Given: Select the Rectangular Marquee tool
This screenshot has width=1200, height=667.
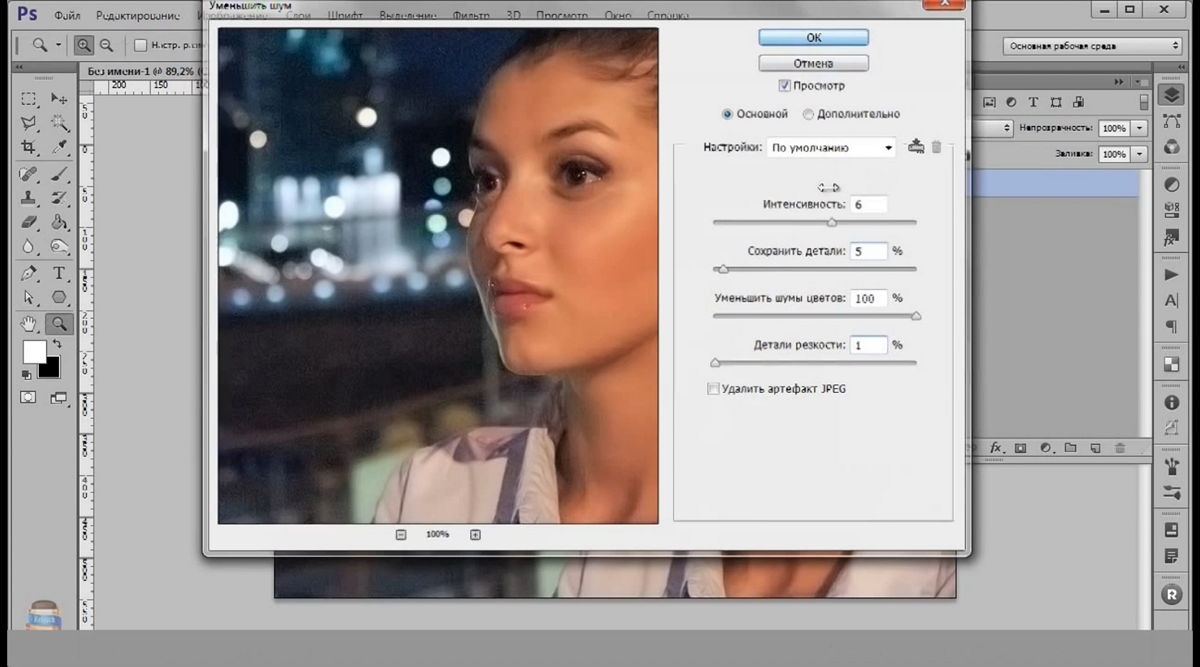Looking at the screenshot, I should tap(29, 99).
